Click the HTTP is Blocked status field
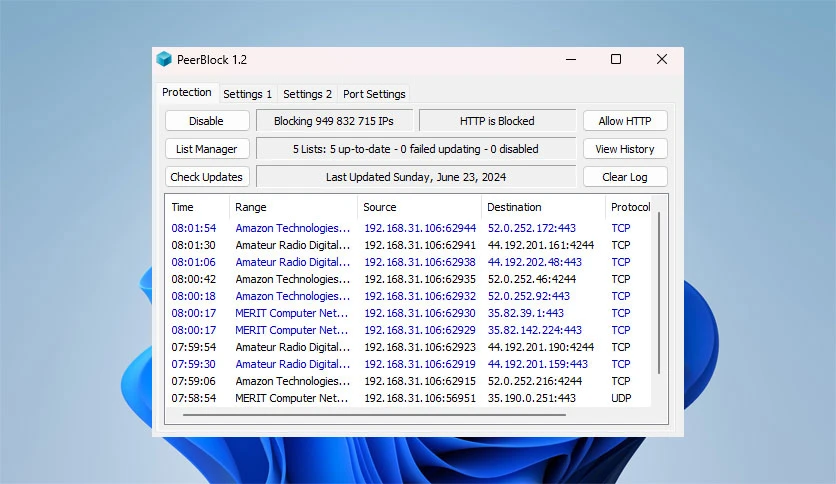This screenshot has width=836, height=484. point(497,121)
